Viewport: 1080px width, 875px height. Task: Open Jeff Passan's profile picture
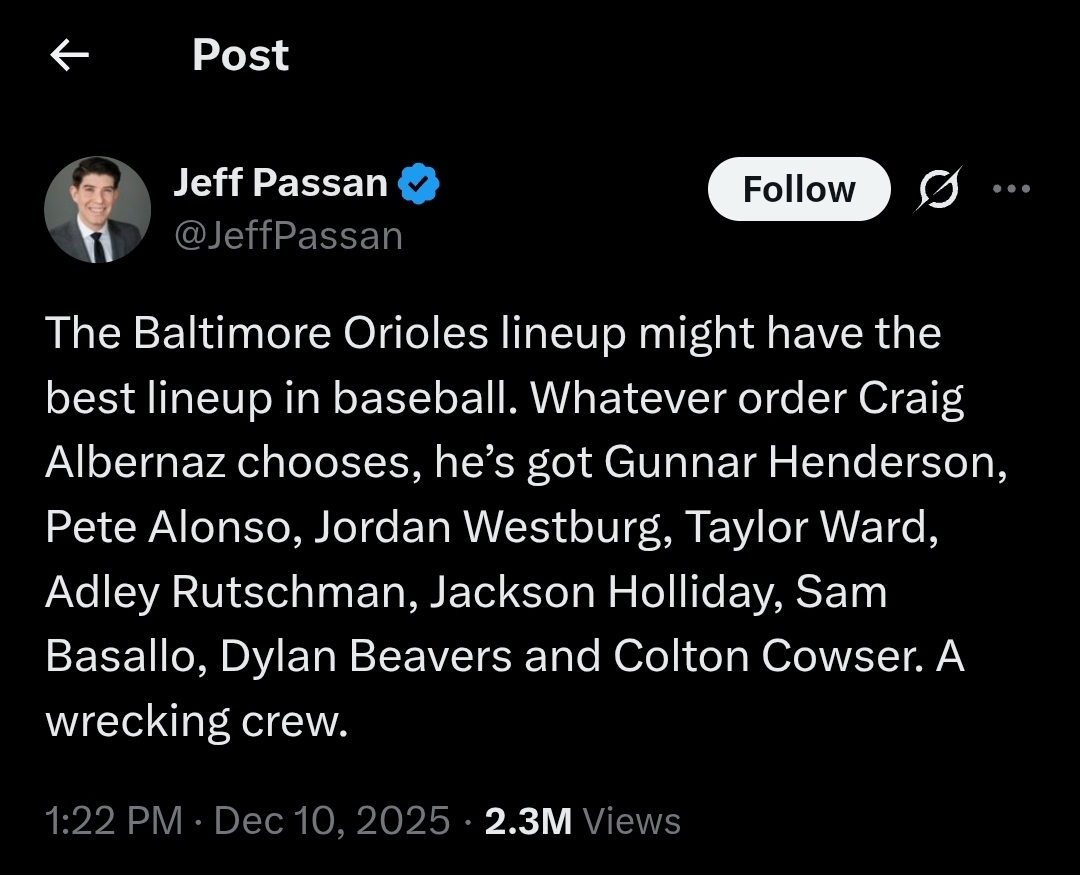(x=97, y=209)
